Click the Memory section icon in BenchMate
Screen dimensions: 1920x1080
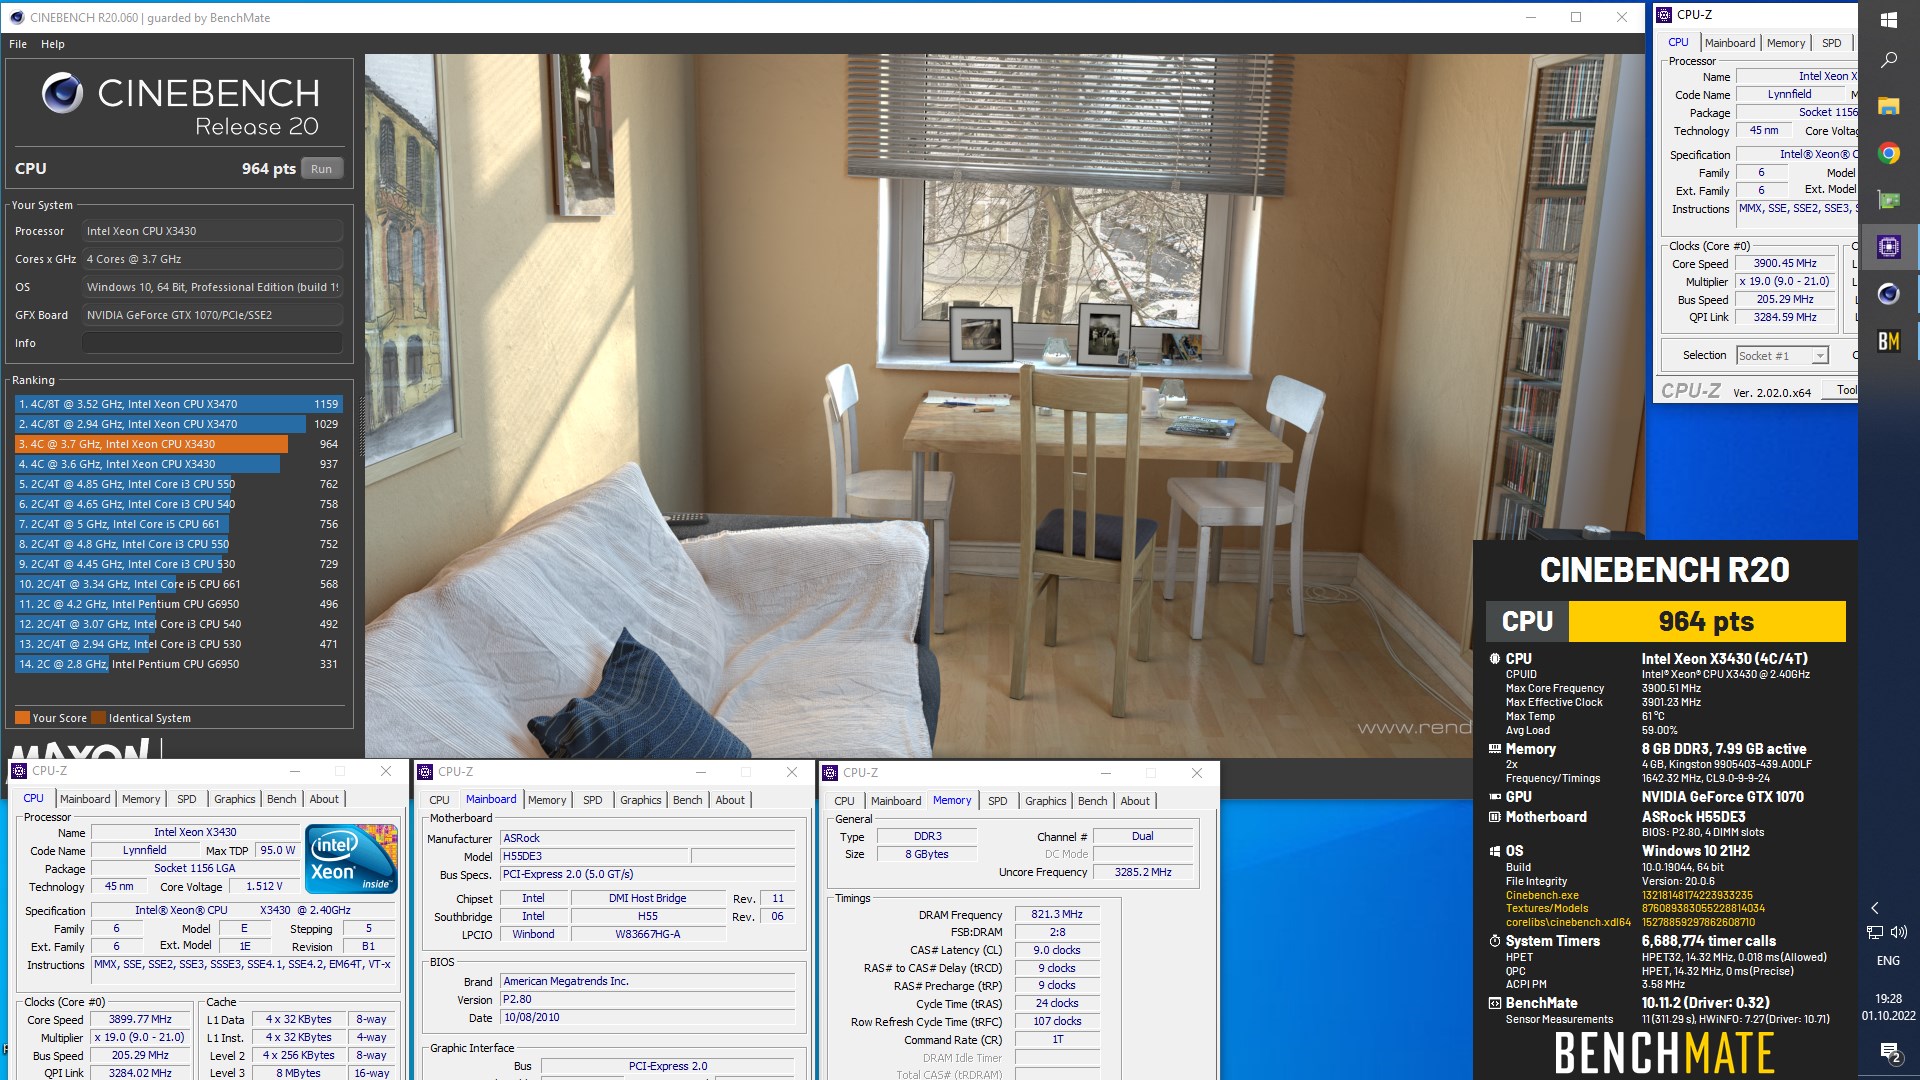1495,749
